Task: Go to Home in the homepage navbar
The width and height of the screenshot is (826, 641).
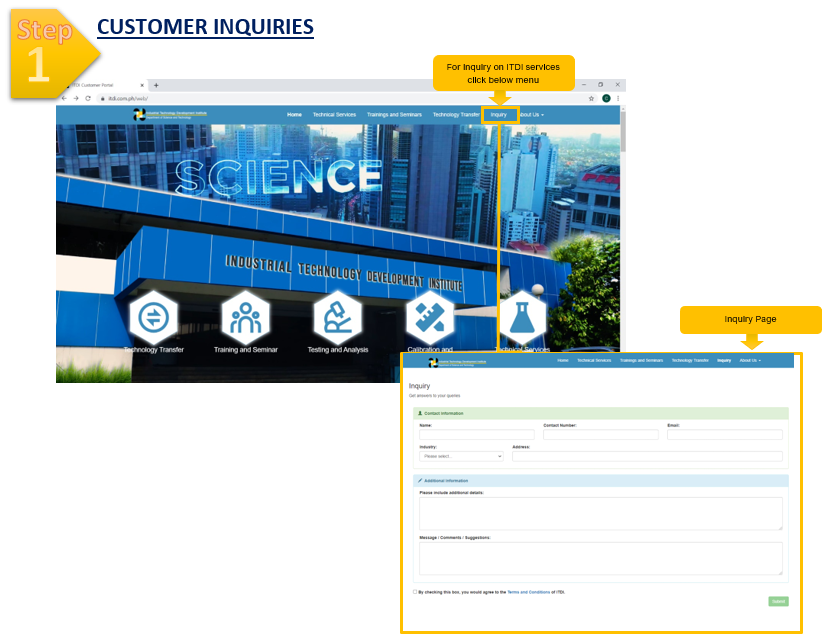Action: [x=294, y=115]
